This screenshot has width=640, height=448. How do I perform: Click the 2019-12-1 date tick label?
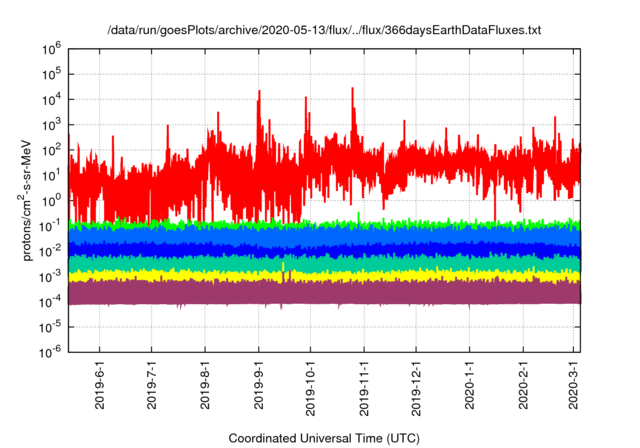416,388
